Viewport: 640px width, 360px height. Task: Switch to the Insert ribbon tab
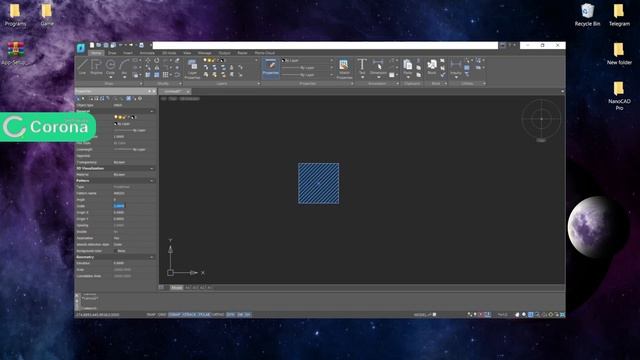tap(128, 53)
